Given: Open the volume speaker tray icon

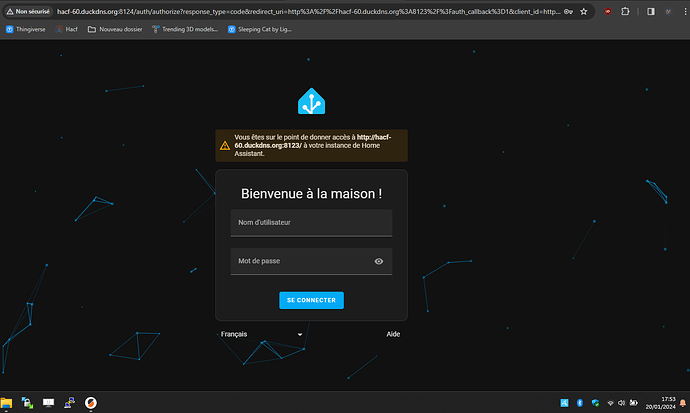Looking at the screenshot, I should (x=621, y=402).
